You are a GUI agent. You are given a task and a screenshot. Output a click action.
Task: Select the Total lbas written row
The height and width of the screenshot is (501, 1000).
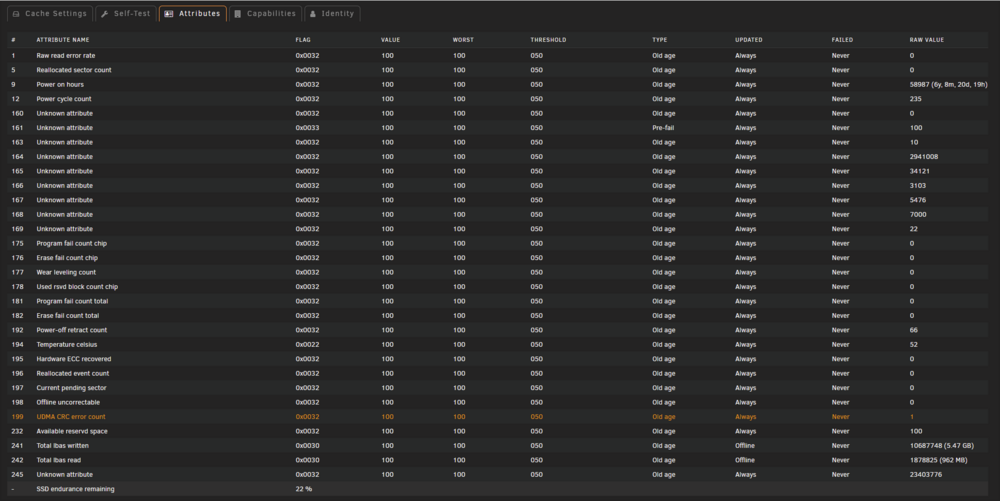497,446
